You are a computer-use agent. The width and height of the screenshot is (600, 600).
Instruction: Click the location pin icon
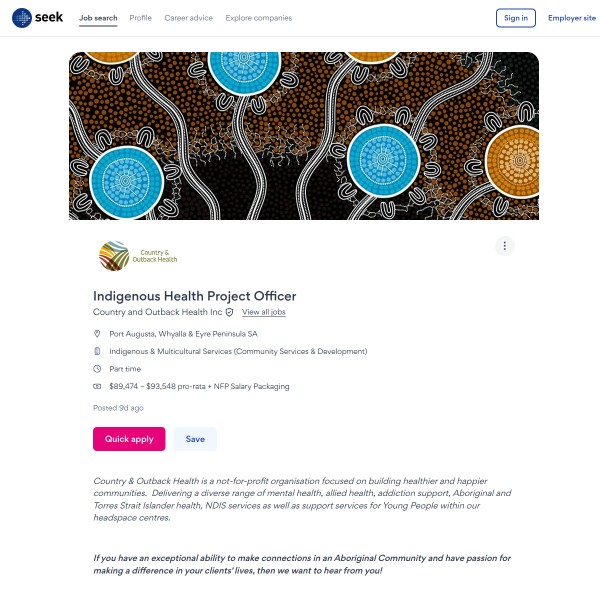pos(98,334)
